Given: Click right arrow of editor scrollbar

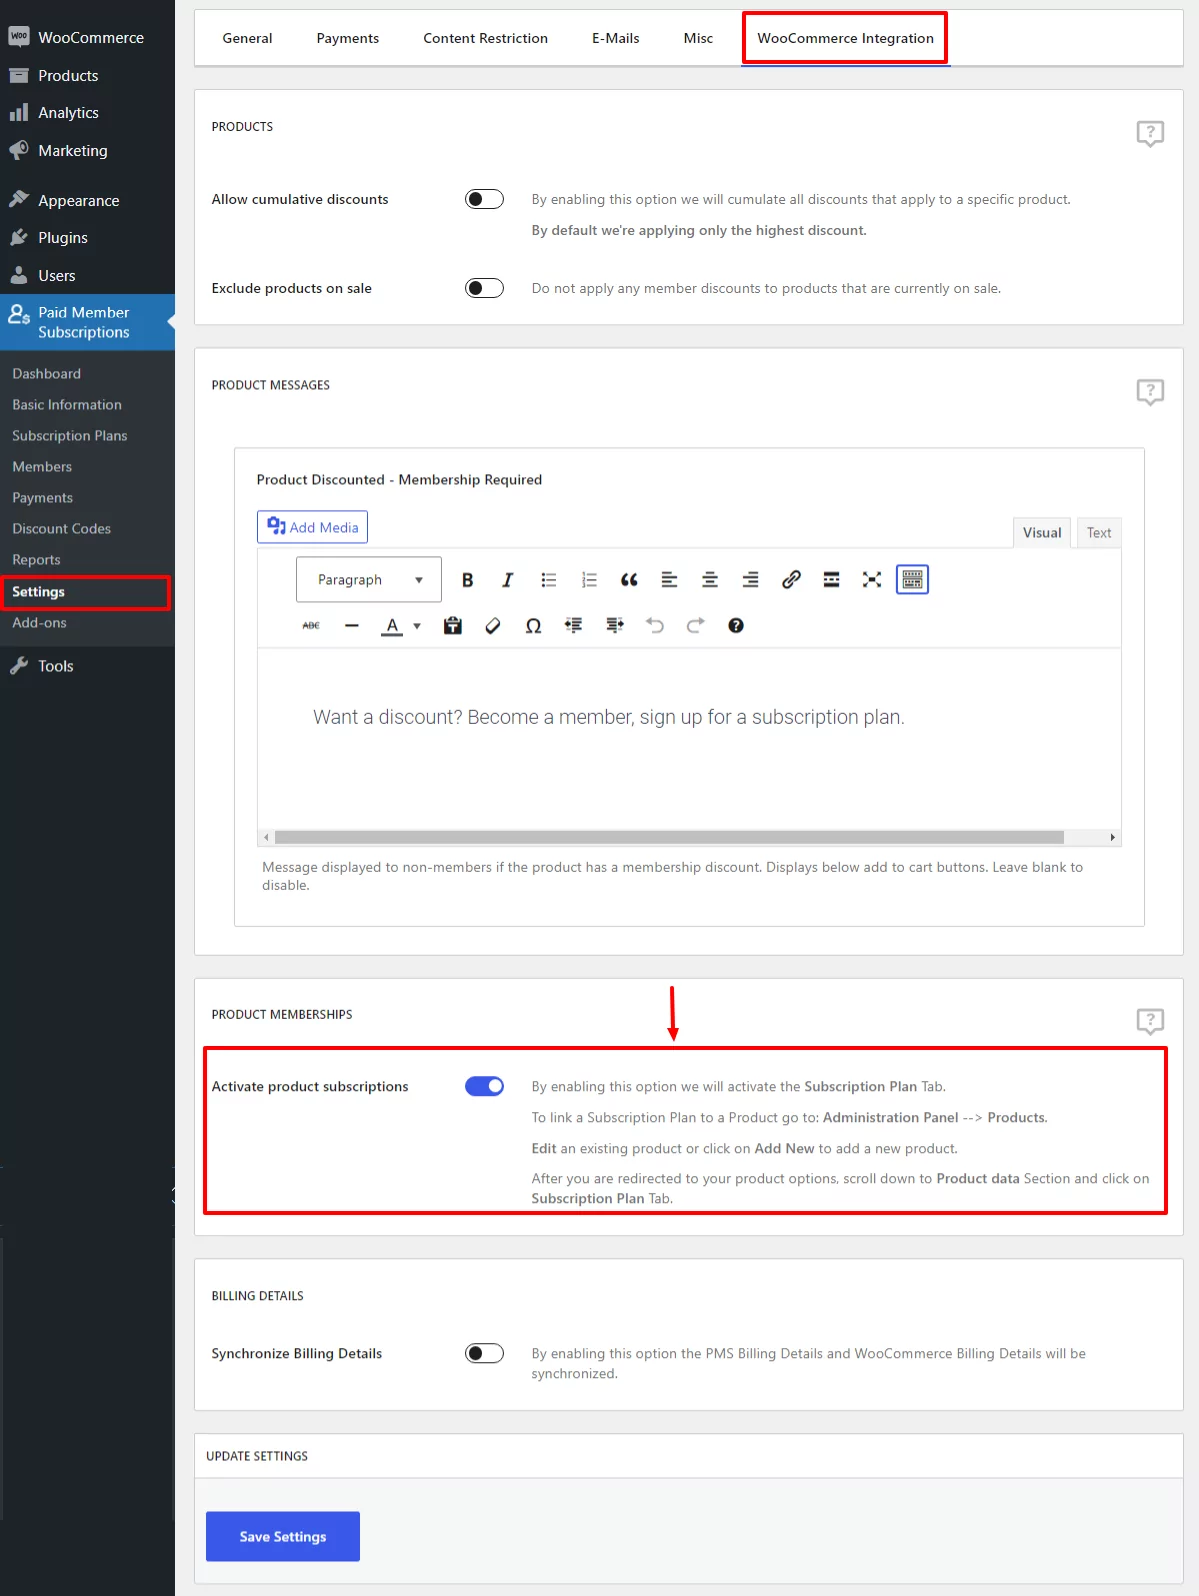Looking at the screenshot, I should 1112,837.
